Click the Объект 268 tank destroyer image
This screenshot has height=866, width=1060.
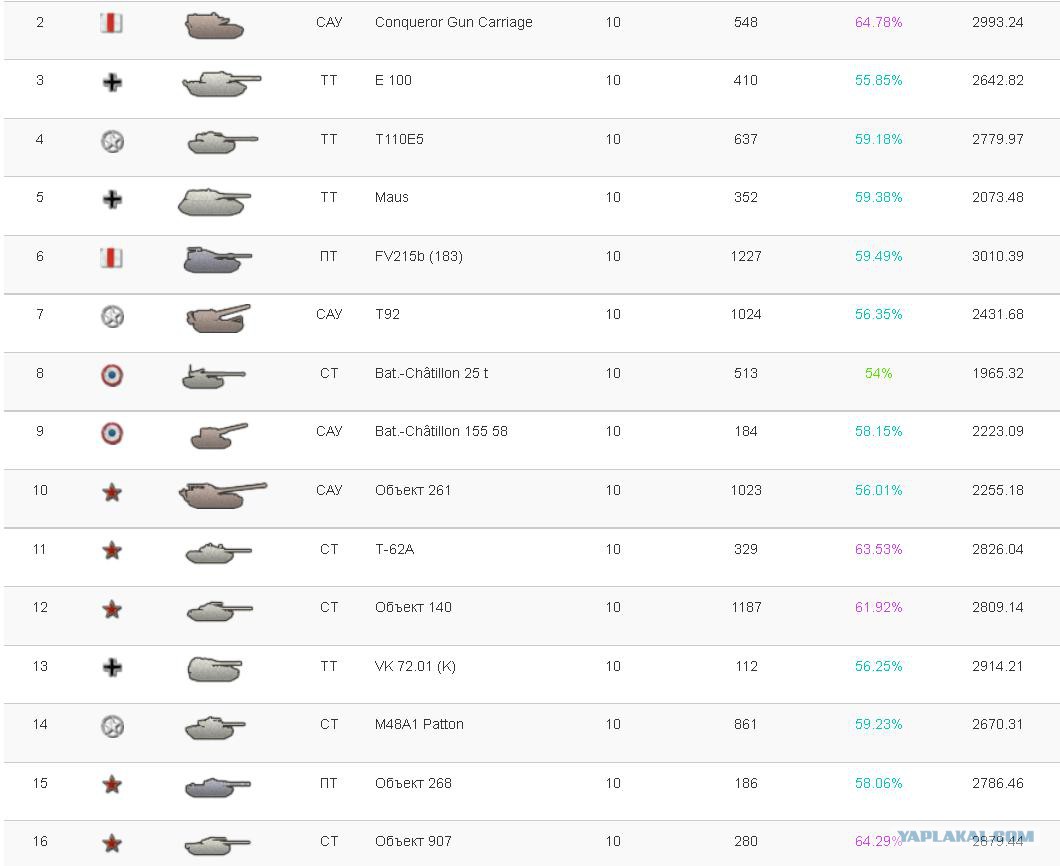pos(217,786)
